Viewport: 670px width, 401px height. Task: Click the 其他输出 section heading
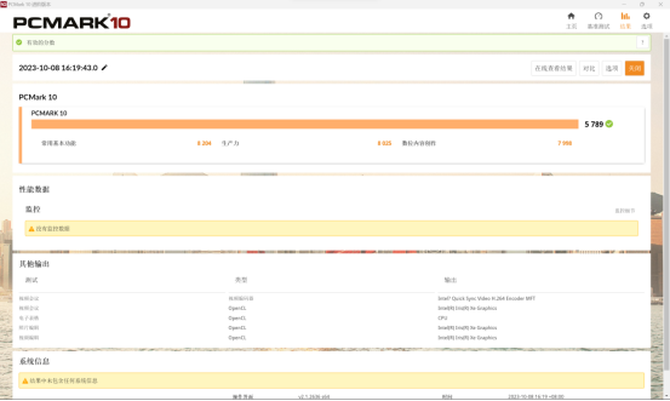34,264
